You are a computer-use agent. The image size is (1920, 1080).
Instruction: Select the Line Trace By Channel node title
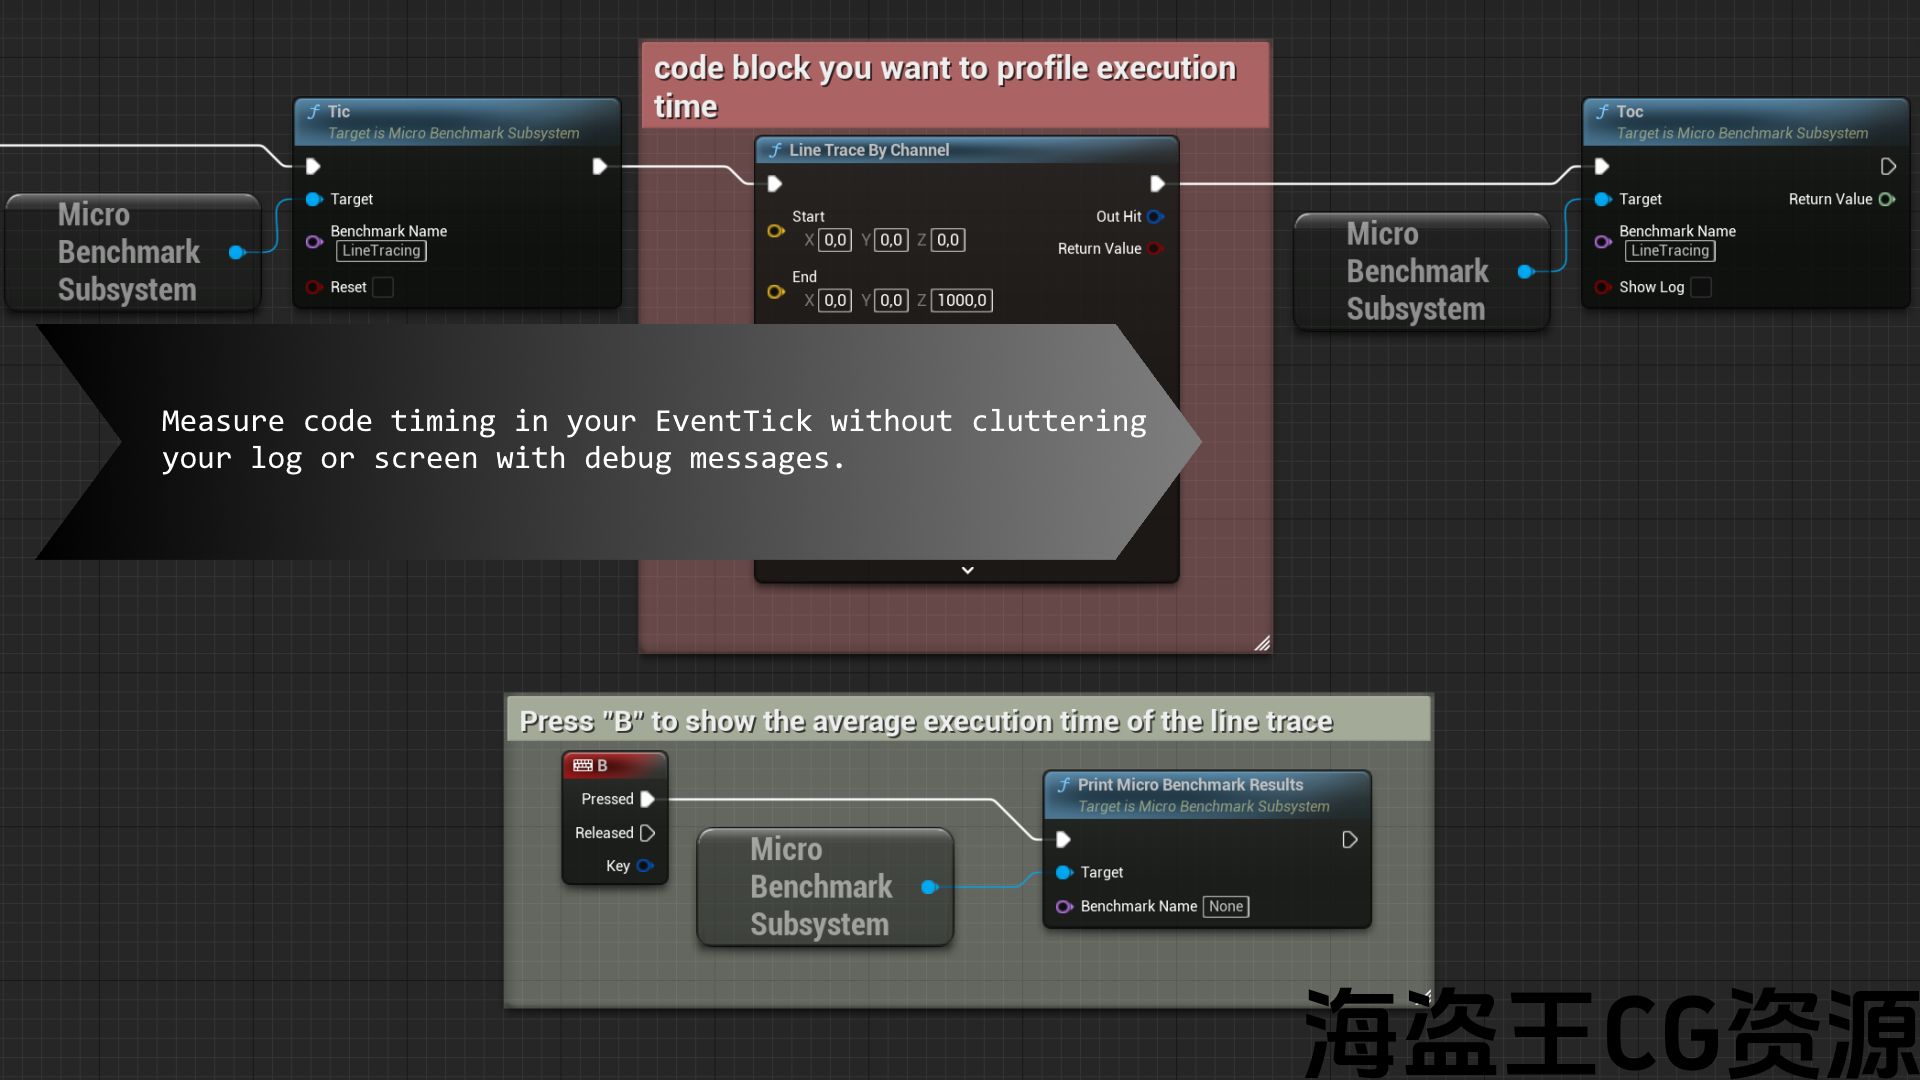tap(868, 150)
